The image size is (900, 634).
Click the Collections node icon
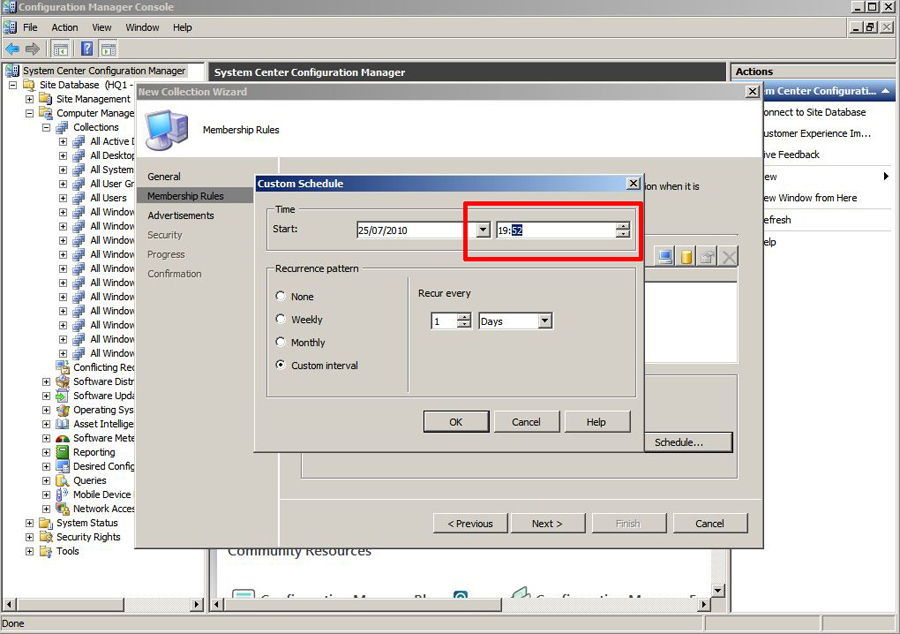point(63,127)
